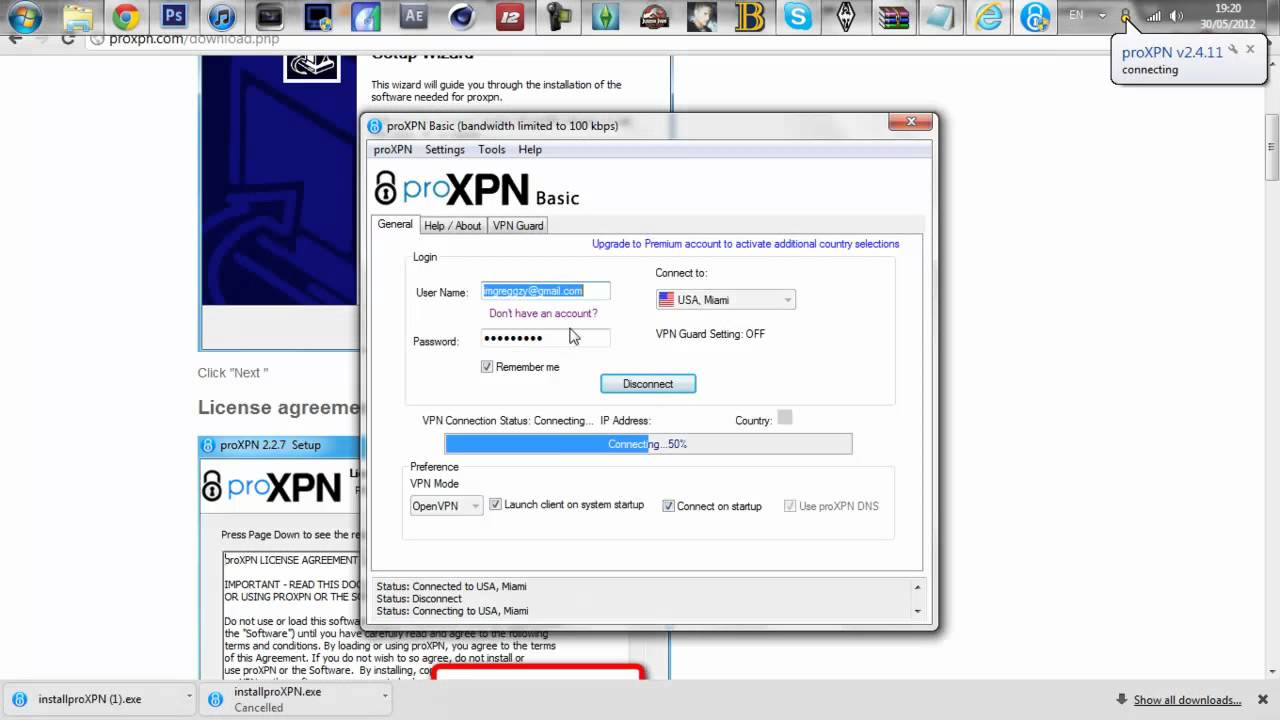Open Cinema 4D from the taskbar

tap(461, 17)
